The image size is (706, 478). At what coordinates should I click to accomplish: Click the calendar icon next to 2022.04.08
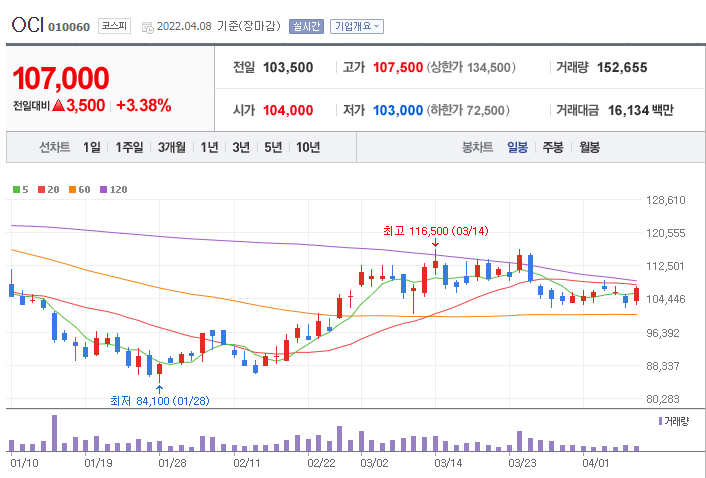[x=147, y=27]
